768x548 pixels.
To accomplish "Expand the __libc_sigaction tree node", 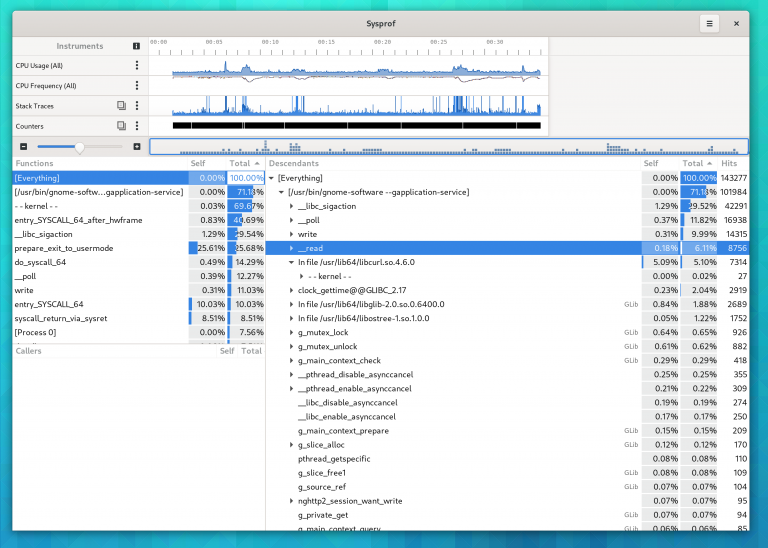I will [292, 206].
